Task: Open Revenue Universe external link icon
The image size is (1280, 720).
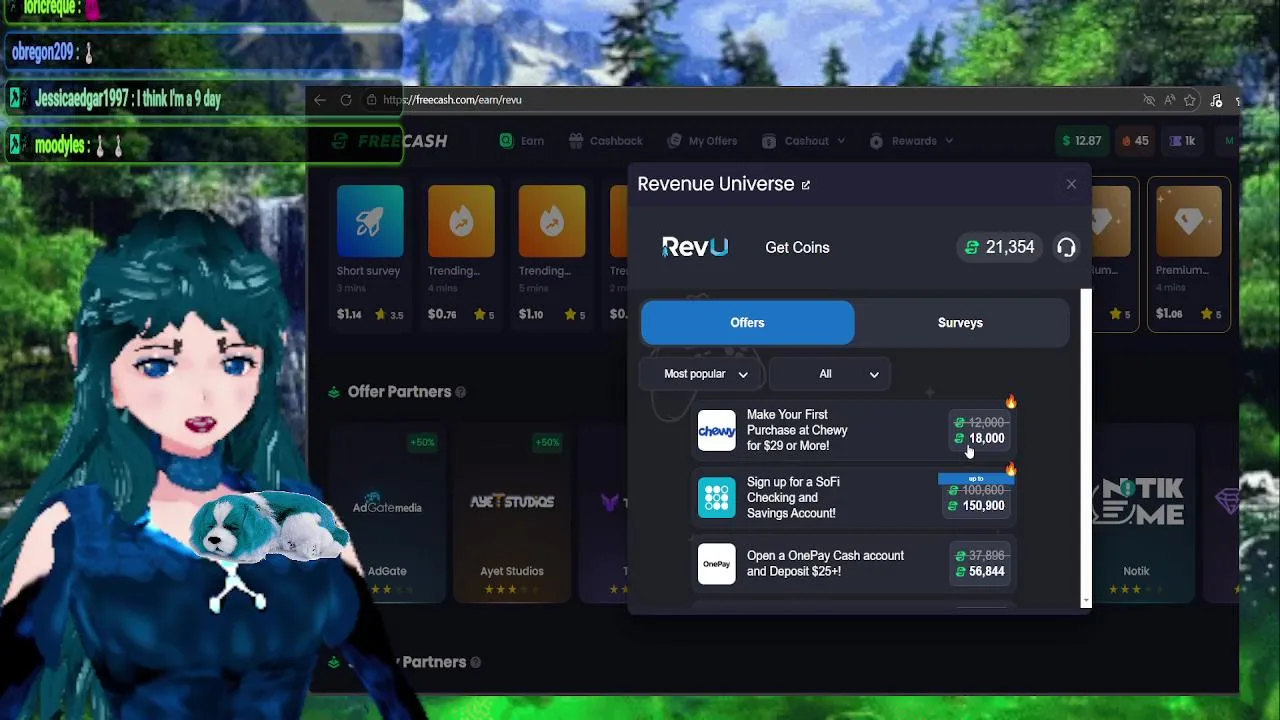Action: coord(805,185)
